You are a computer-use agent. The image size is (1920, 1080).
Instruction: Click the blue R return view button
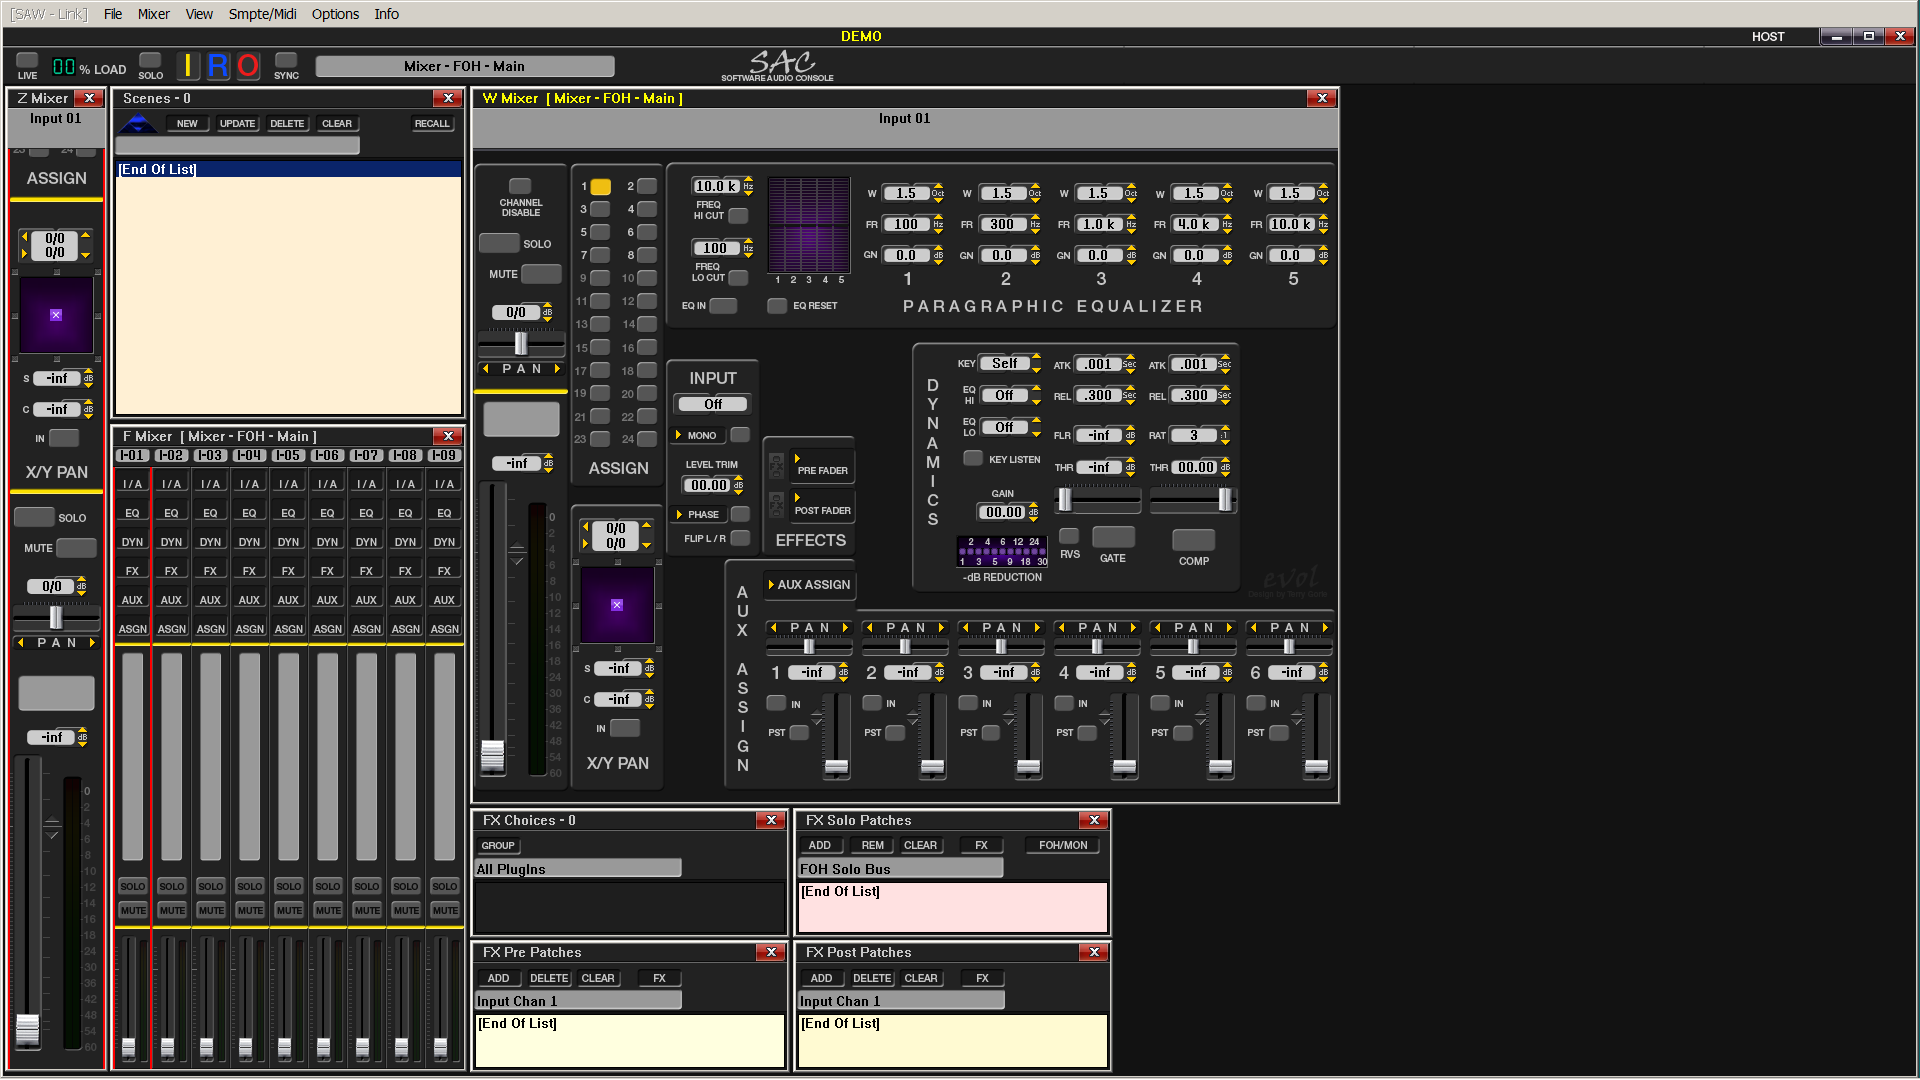pyautogui.click(x=218, y=66)
